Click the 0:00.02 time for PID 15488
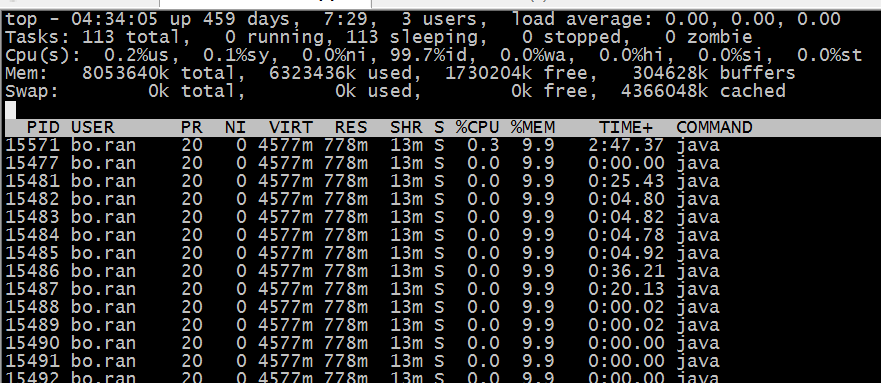The height and width of the screenshot is (383, 881). (626, 307)
